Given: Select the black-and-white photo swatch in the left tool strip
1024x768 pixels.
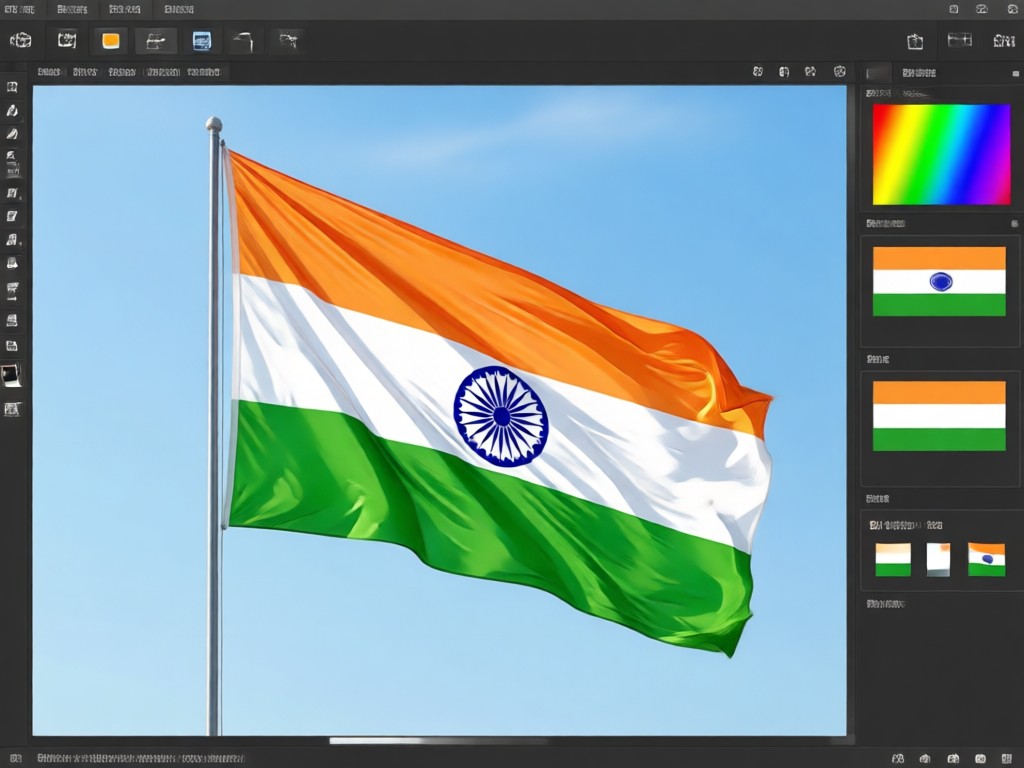Looking at the screenshot, I should [11, 376].
